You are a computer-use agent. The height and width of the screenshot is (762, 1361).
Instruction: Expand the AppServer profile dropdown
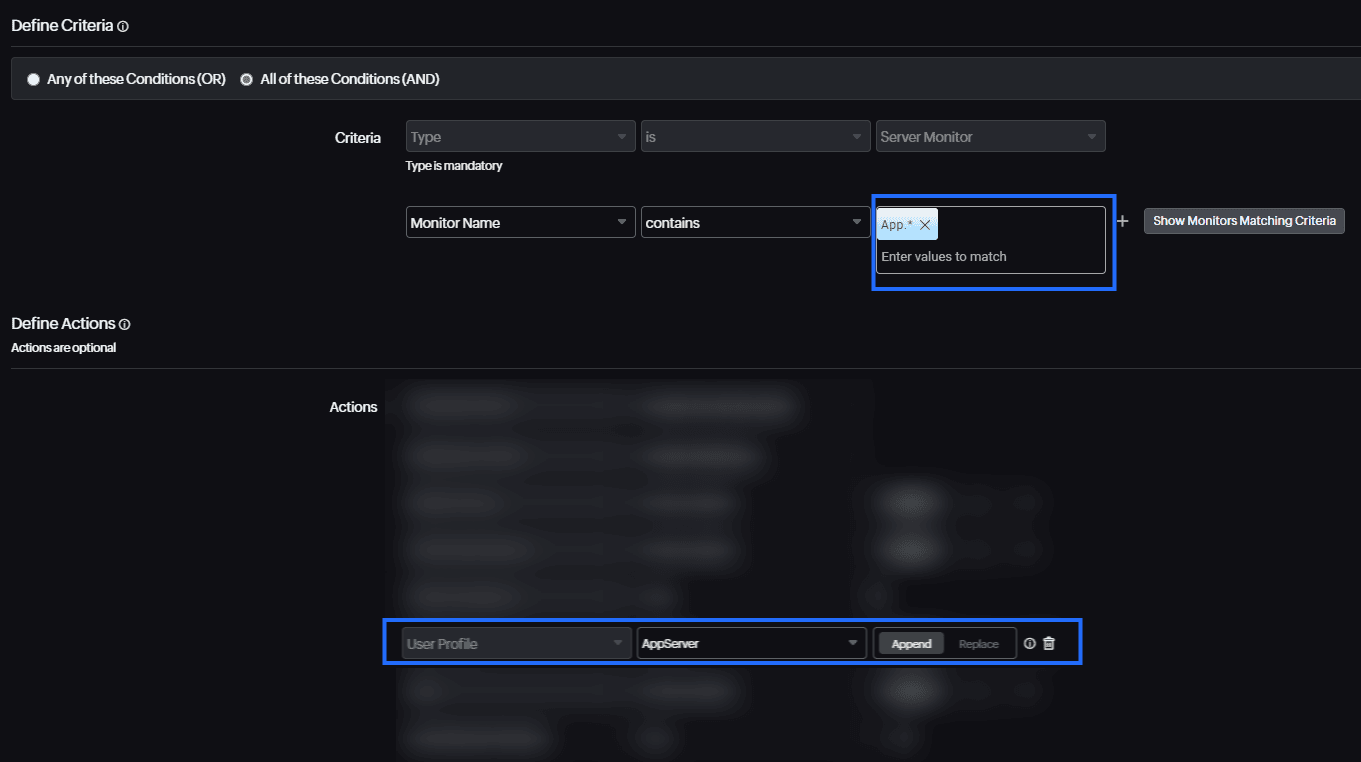[750, 644]
